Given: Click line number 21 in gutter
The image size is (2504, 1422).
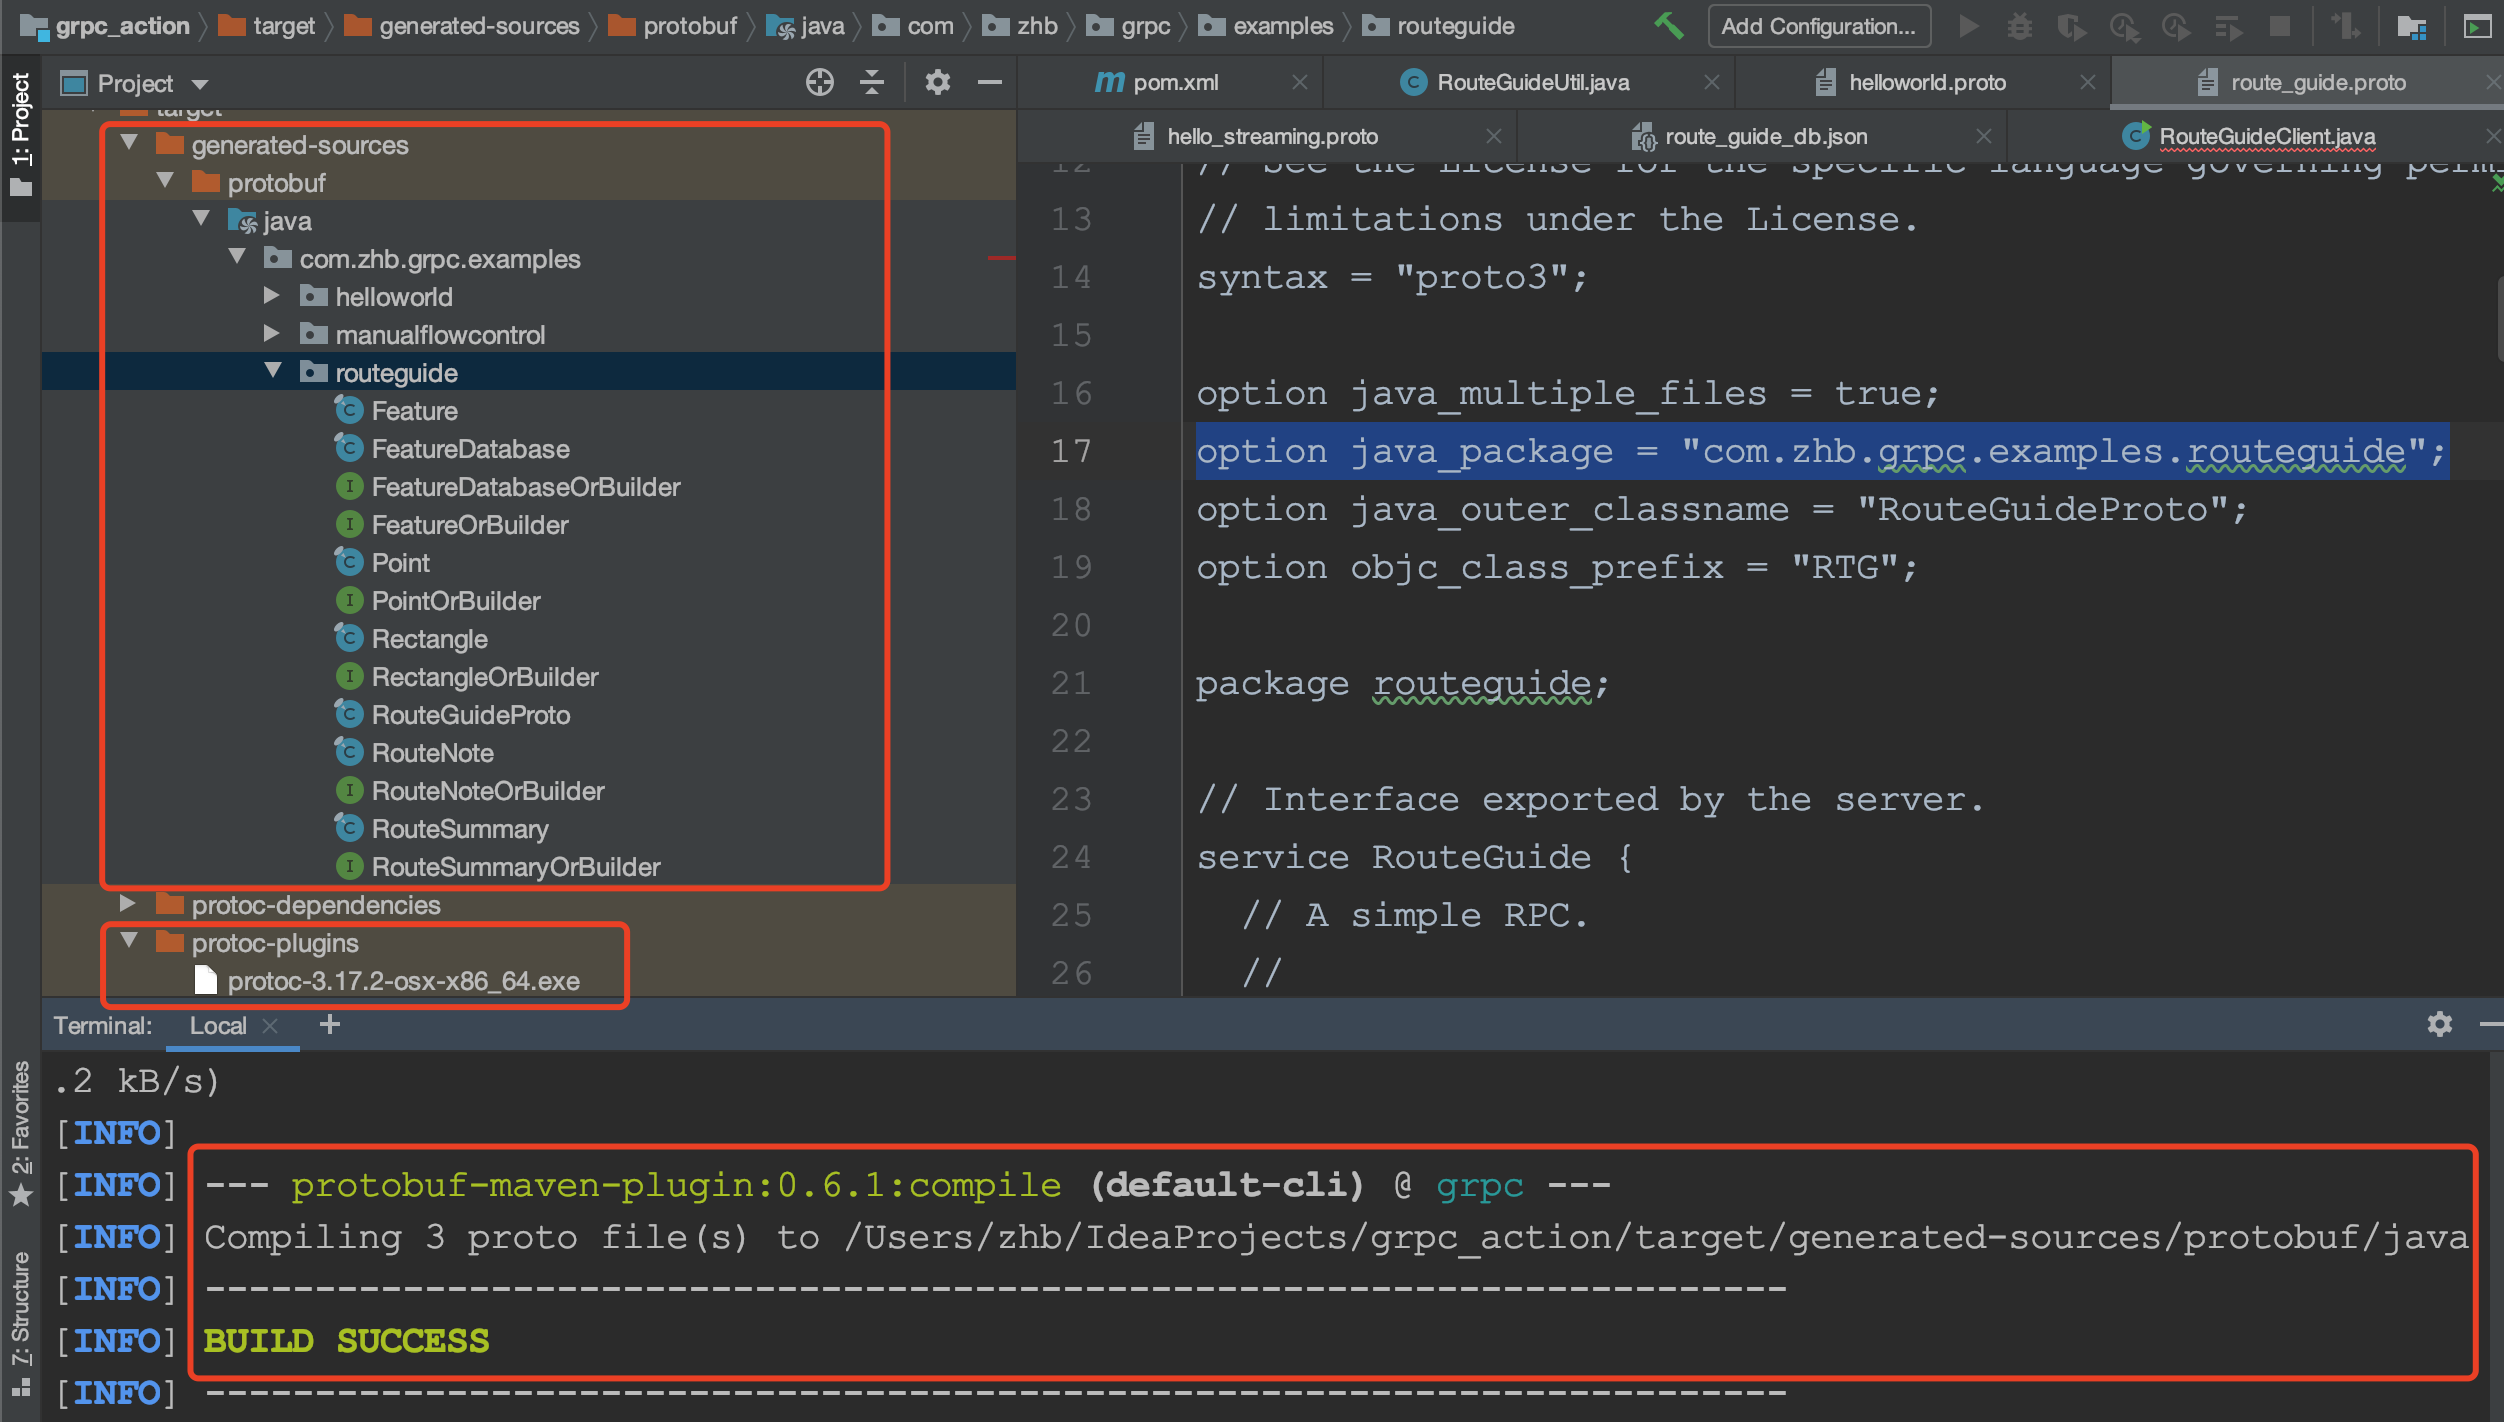Looking at the screenshot, I should tap(1071, 683).
